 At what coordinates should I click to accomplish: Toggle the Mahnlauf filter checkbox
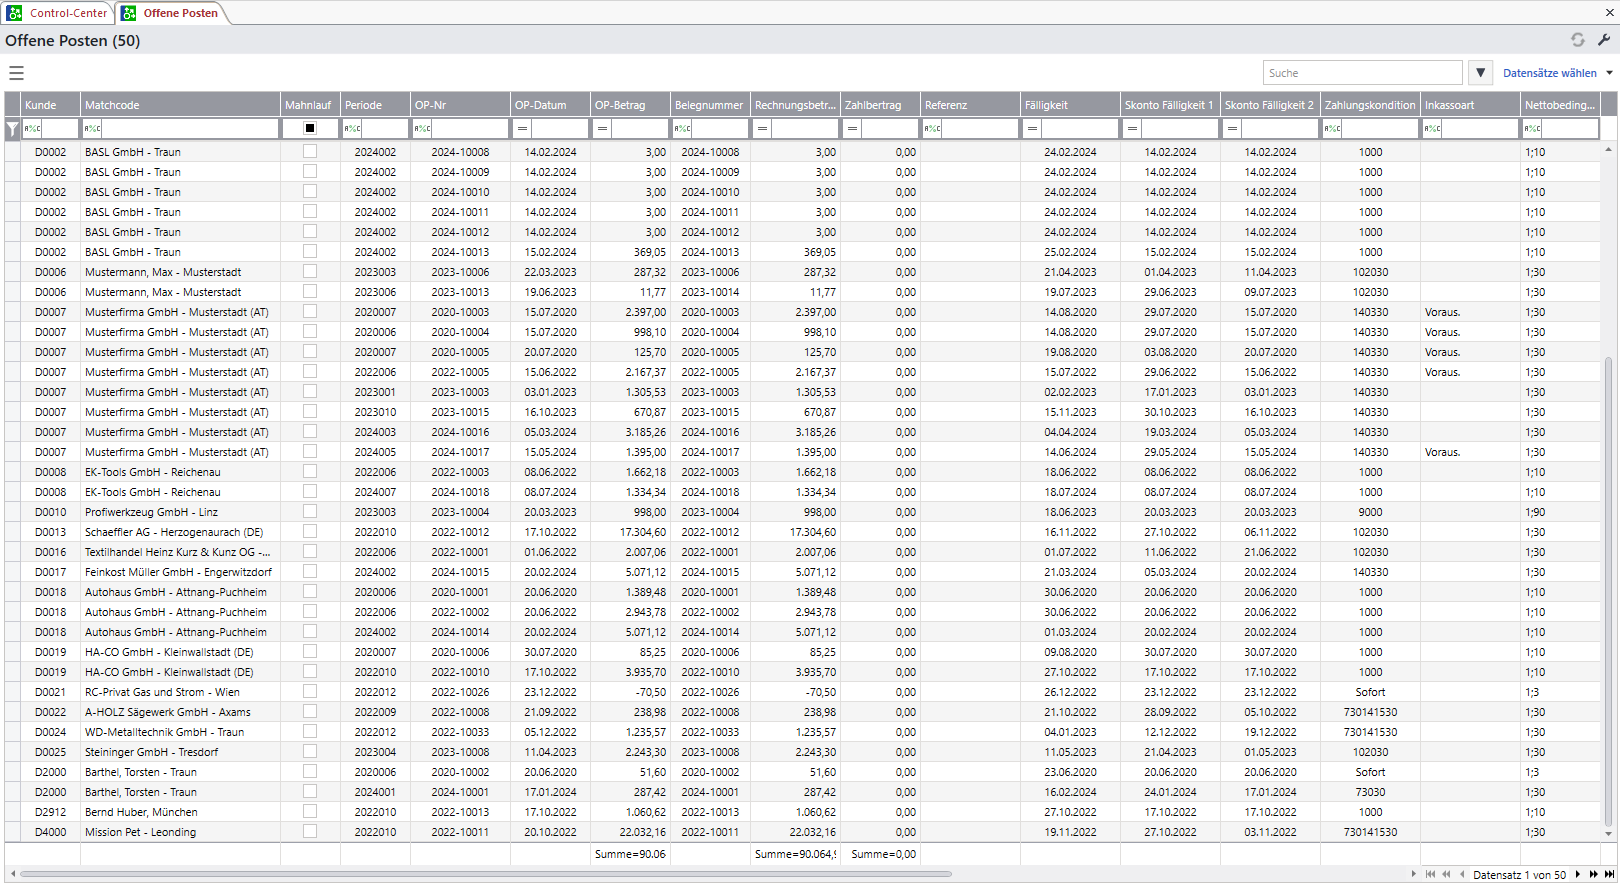coord(310,129)
